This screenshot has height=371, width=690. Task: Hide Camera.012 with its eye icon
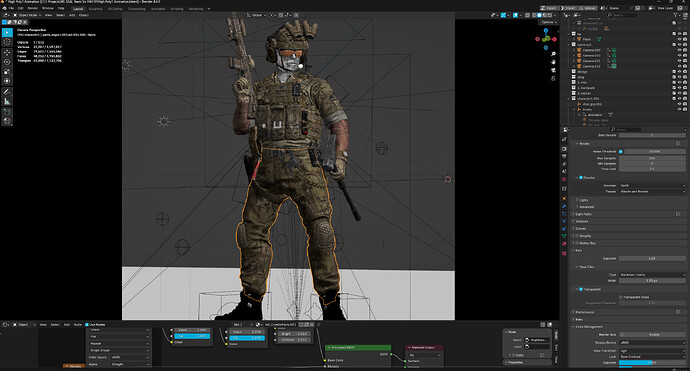pos(679,66)
